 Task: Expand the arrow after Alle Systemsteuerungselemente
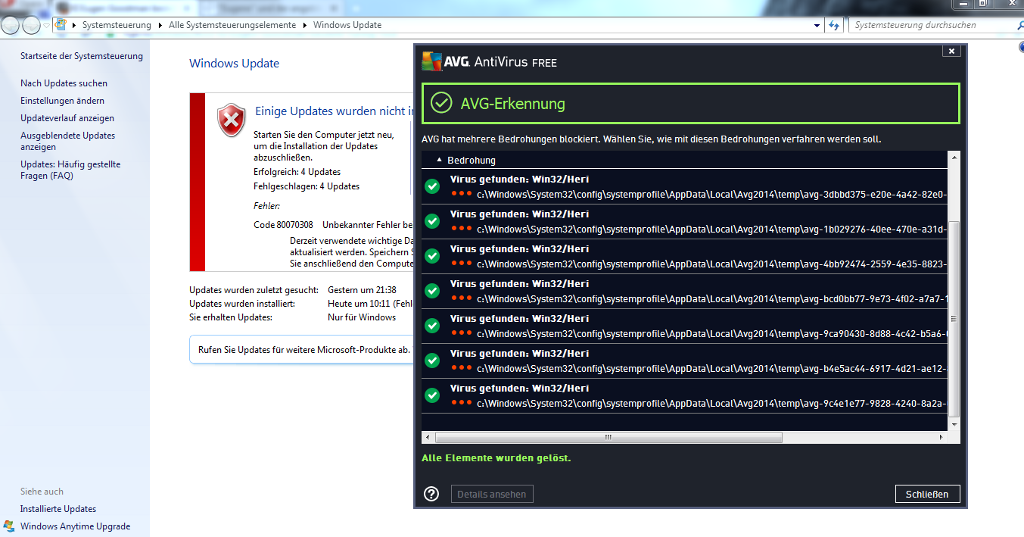point(304,25)
